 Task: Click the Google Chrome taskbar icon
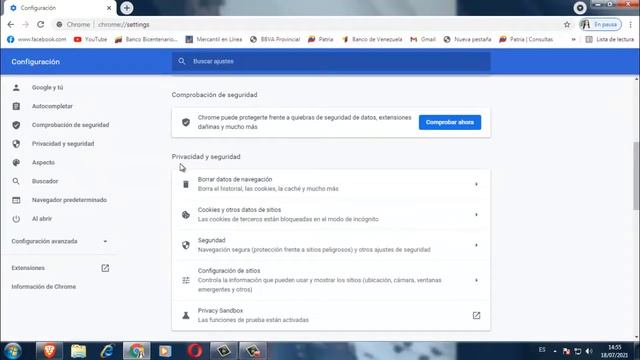click(x=136, y=351)
